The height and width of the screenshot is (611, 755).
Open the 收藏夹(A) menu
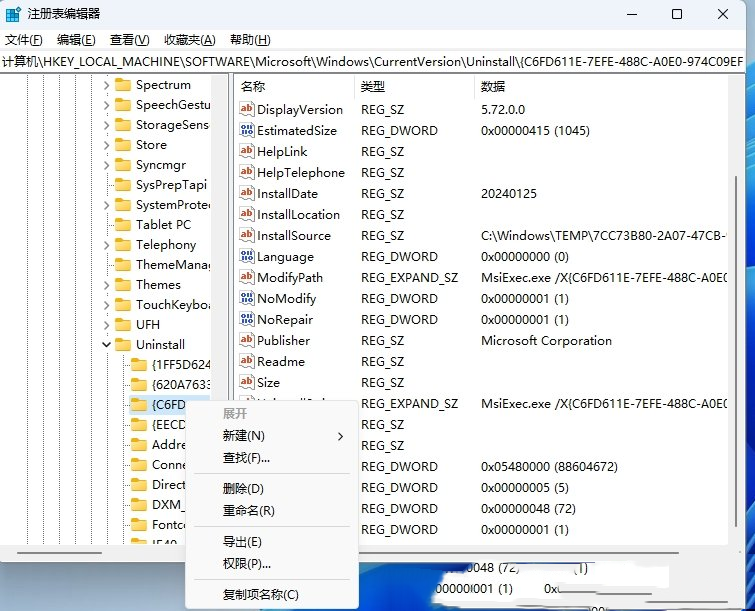(x=189, y=39)
